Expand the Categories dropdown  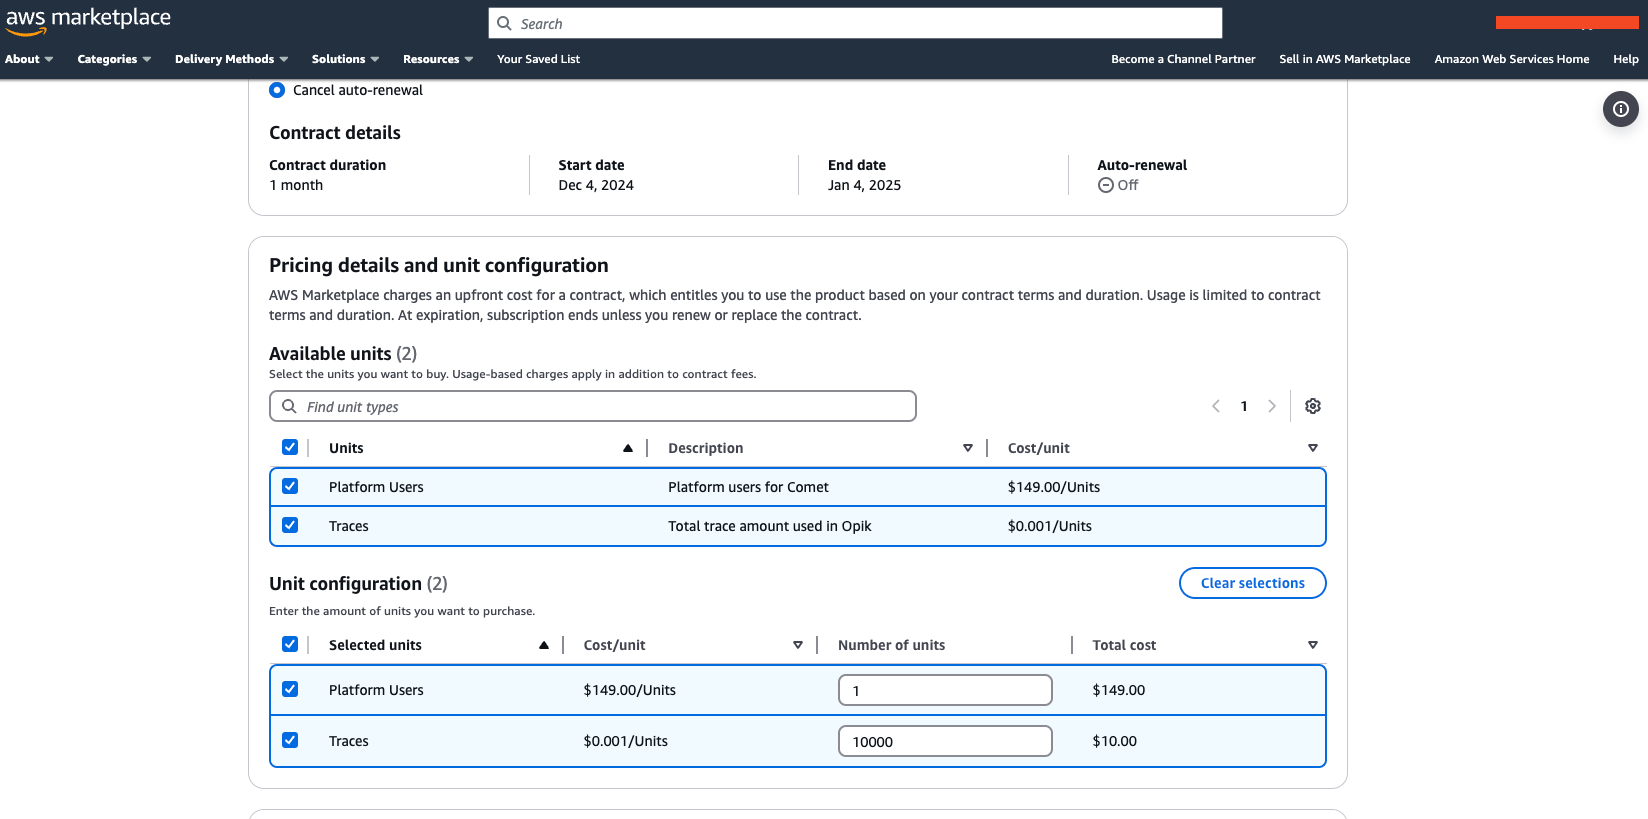(x=114, y=59)
